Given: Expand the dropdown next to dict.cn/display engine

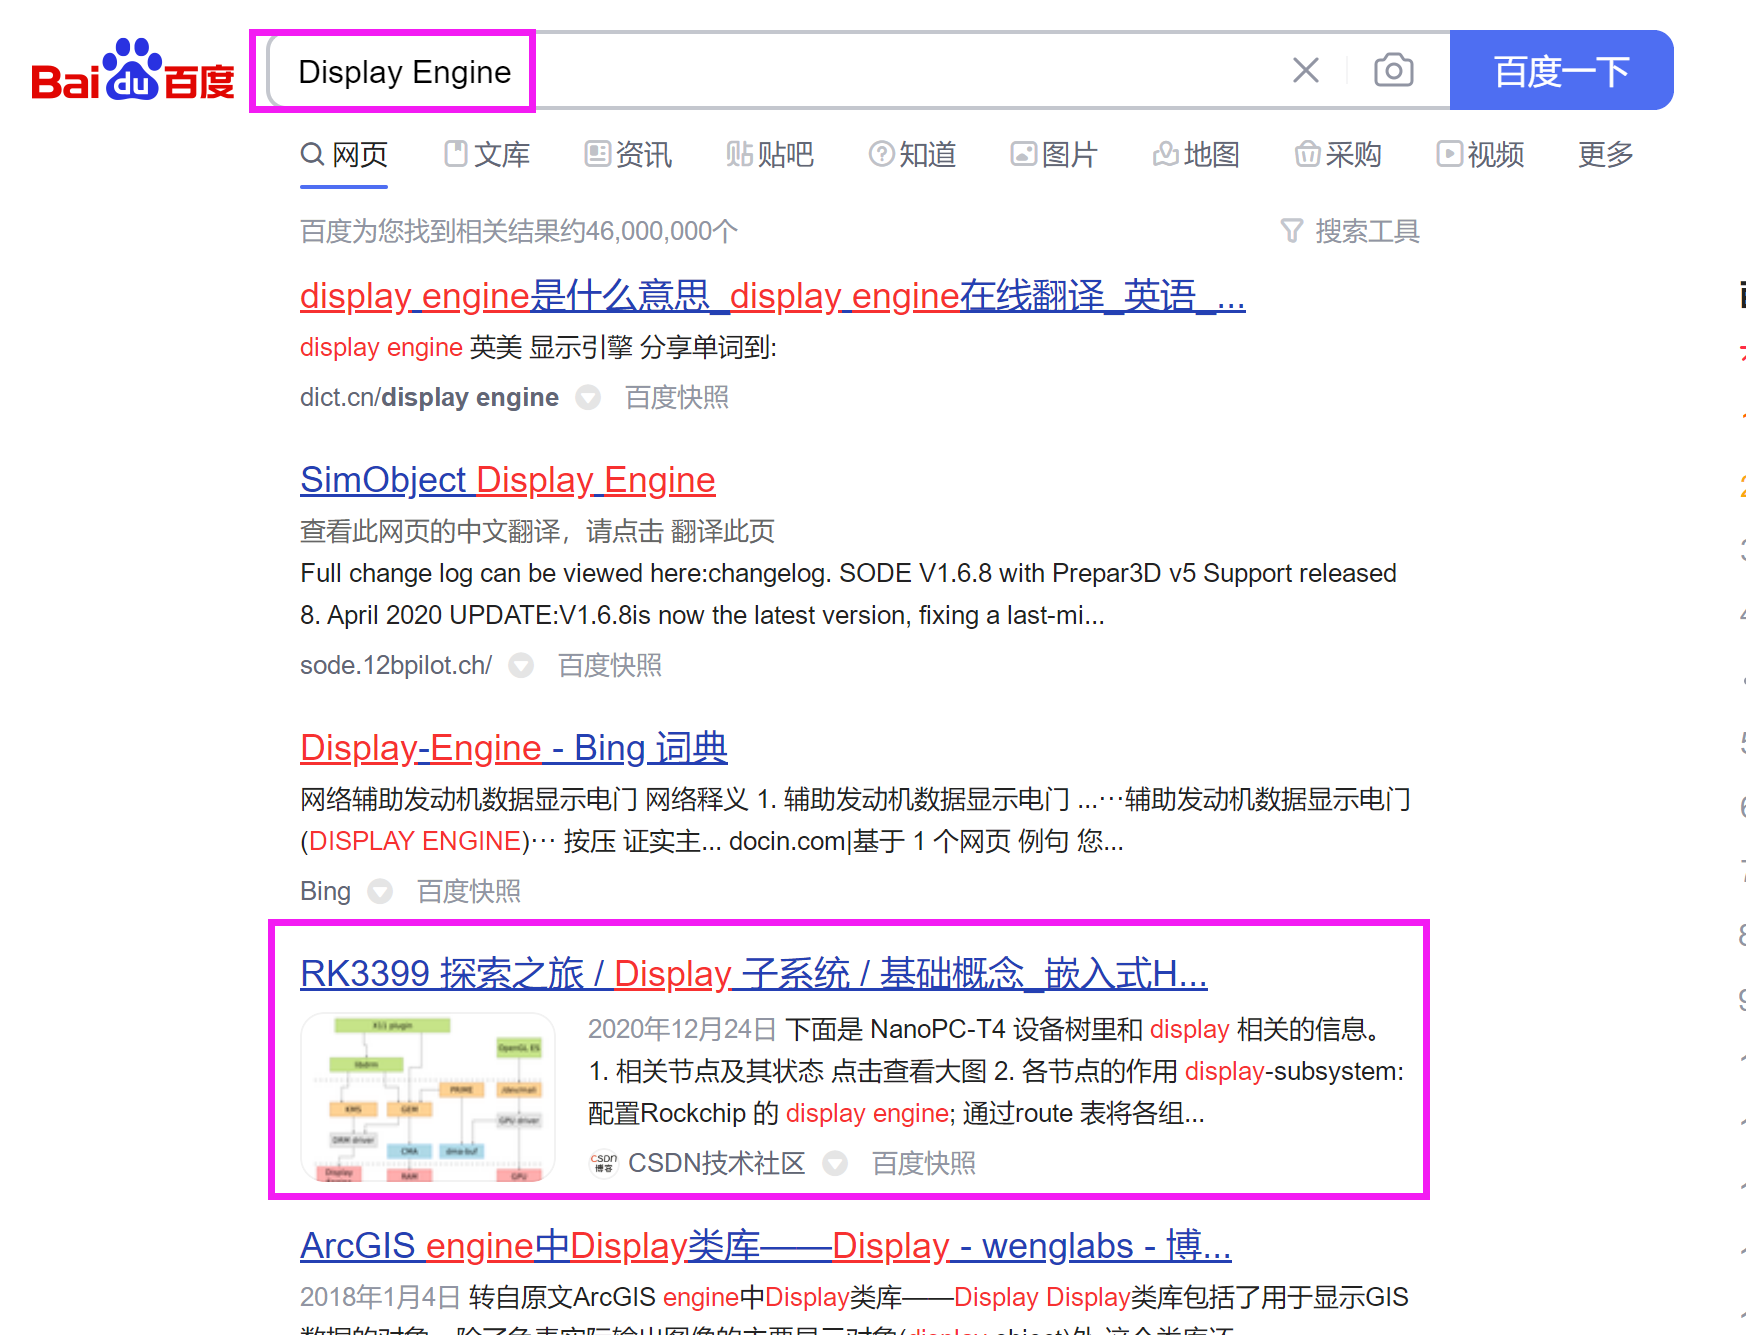Looking at the screenshot, I should pyautogui.click(x=588, y=398).
